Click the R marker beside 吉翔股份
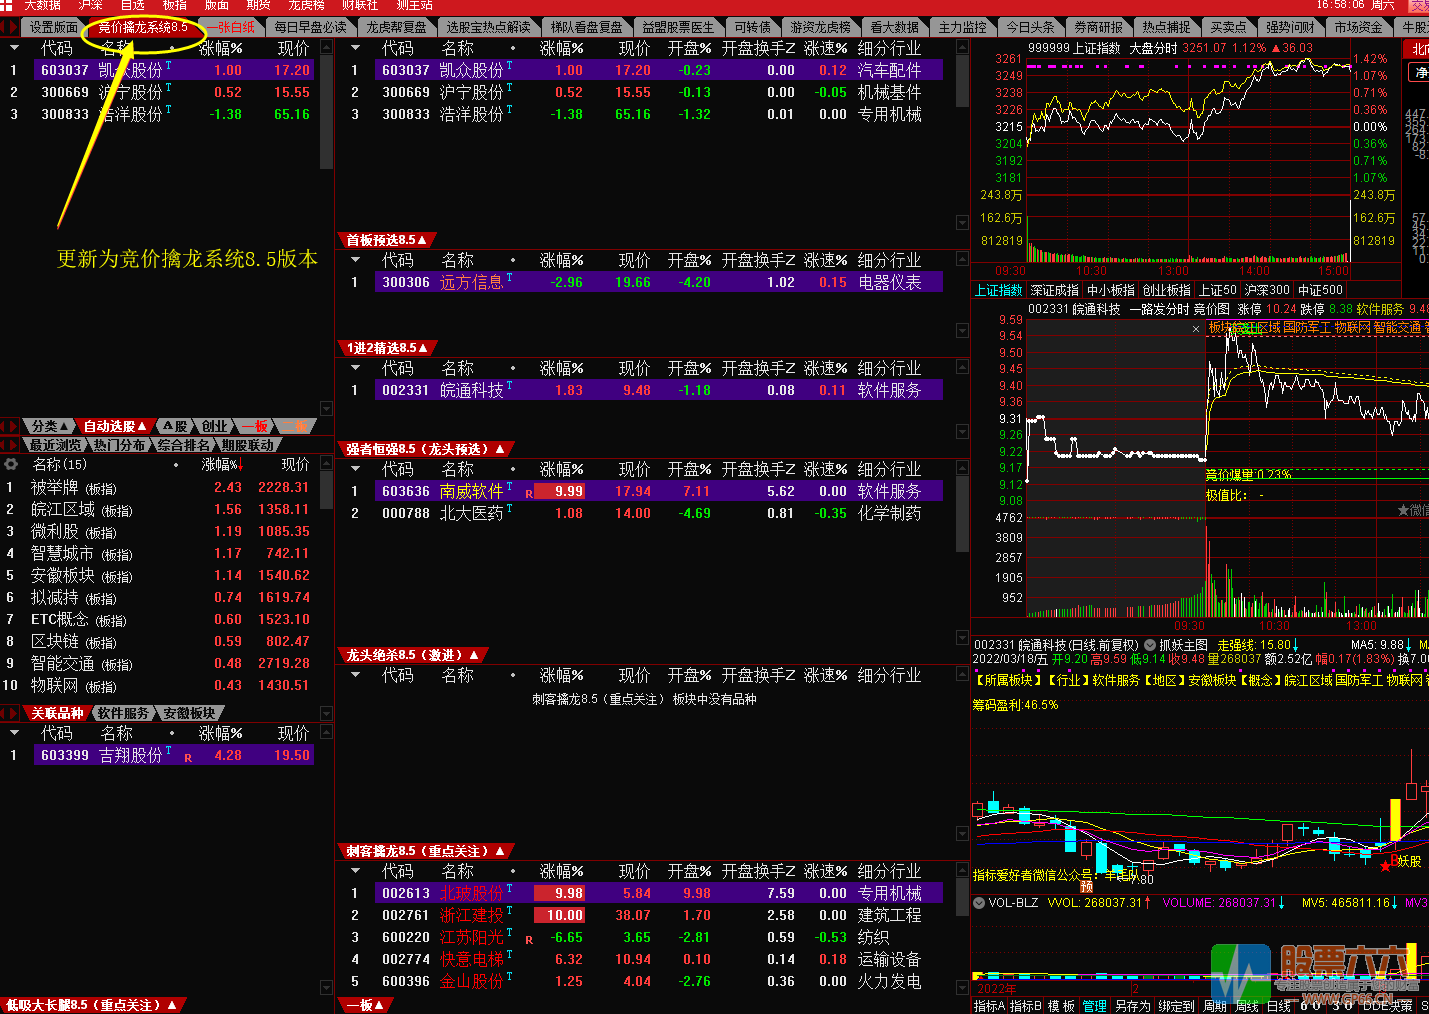 [188, 758]
